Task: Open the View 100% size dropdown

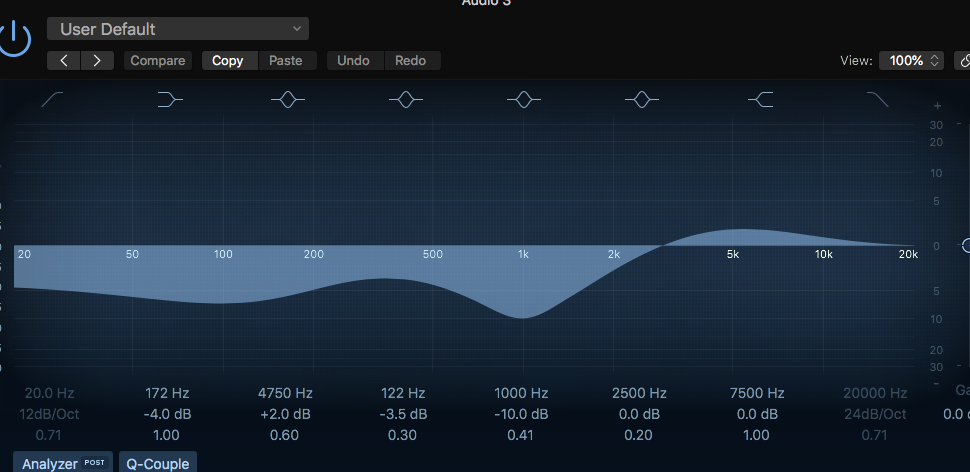Action: (910, 61)
